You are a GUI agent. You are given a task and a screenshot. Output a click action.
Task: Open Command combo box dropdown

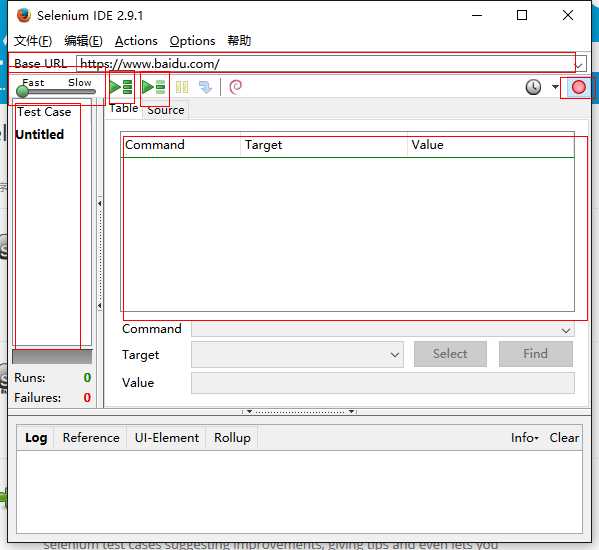coord(566,331)
